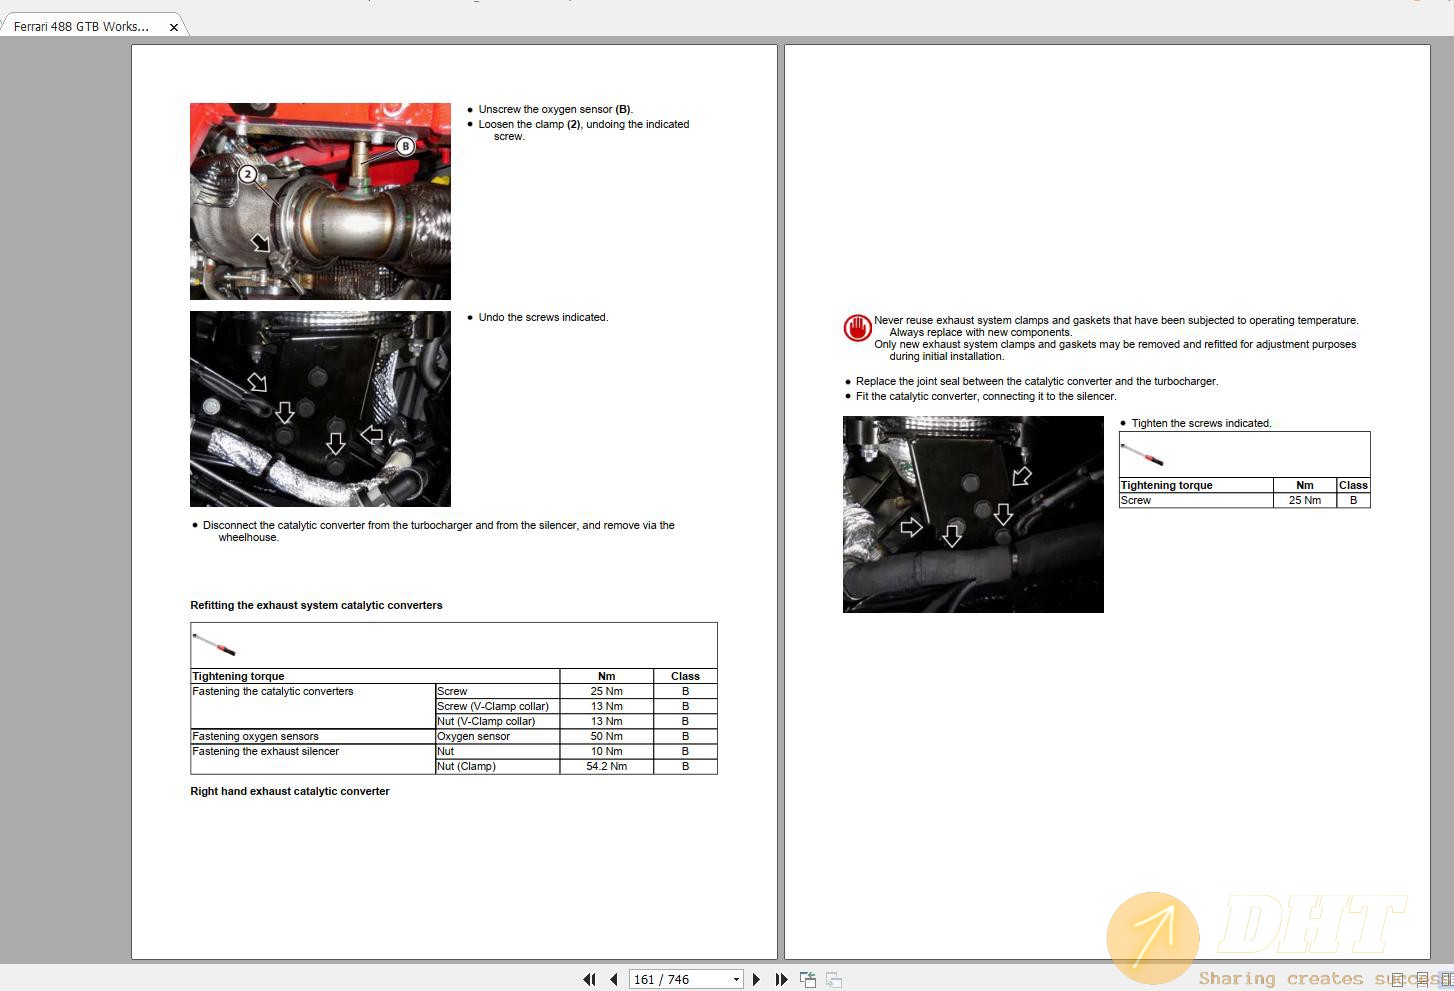1454x991 pixels.
Task: Click the oxygen sensor photo with clamp
Action: point(320,201)
